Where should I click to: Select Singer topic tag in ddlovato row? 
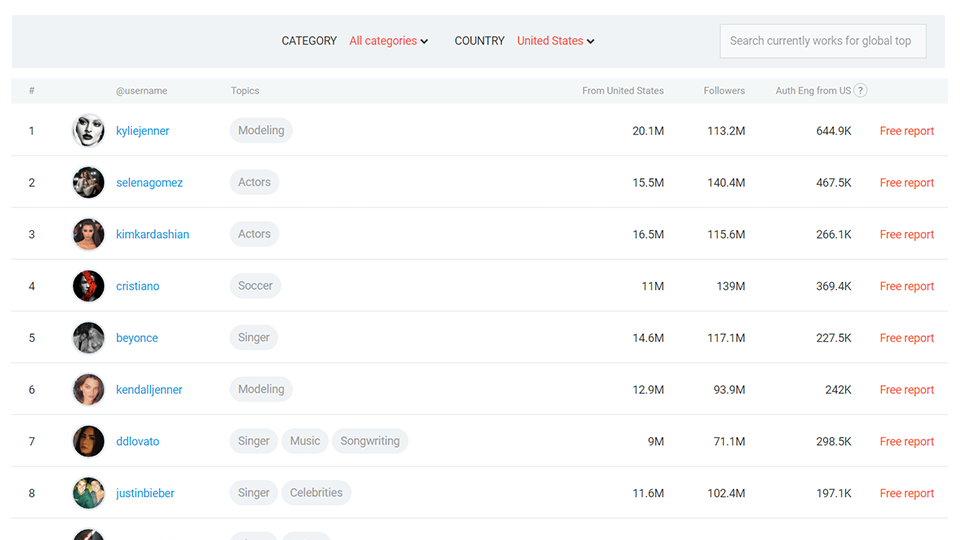pyautogui.click(x=253, y=441)
